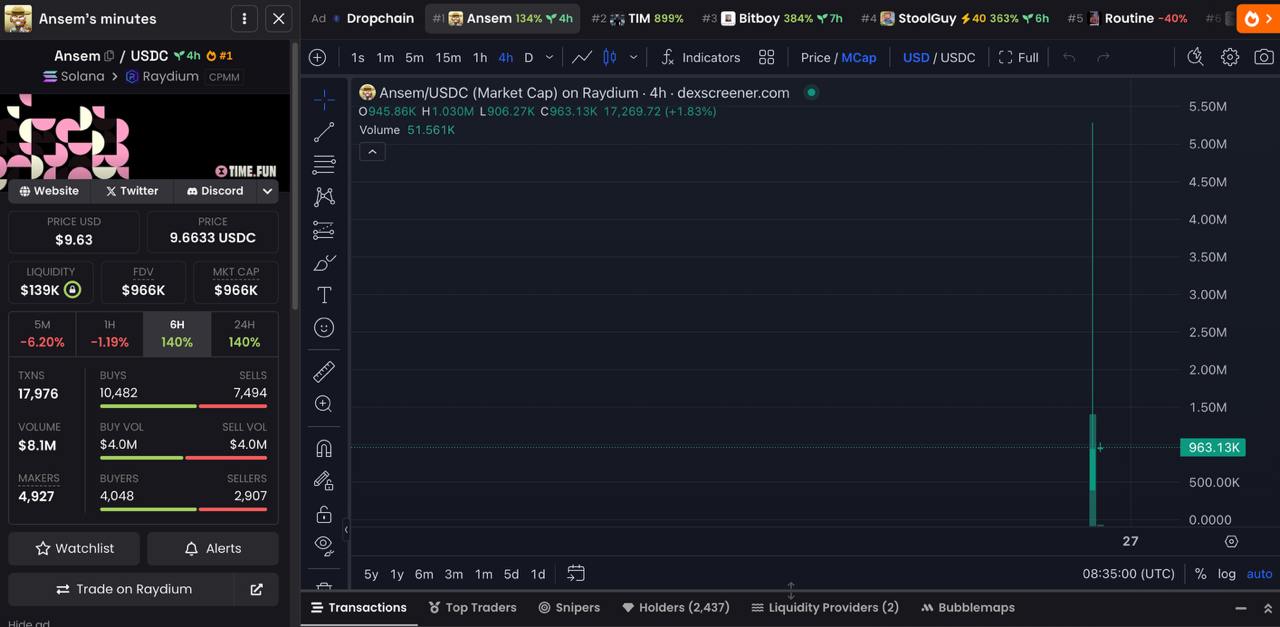Screen dimensions: 1280x627
Task: Toggle log scale mode
Action: [x=1227, y=574]
